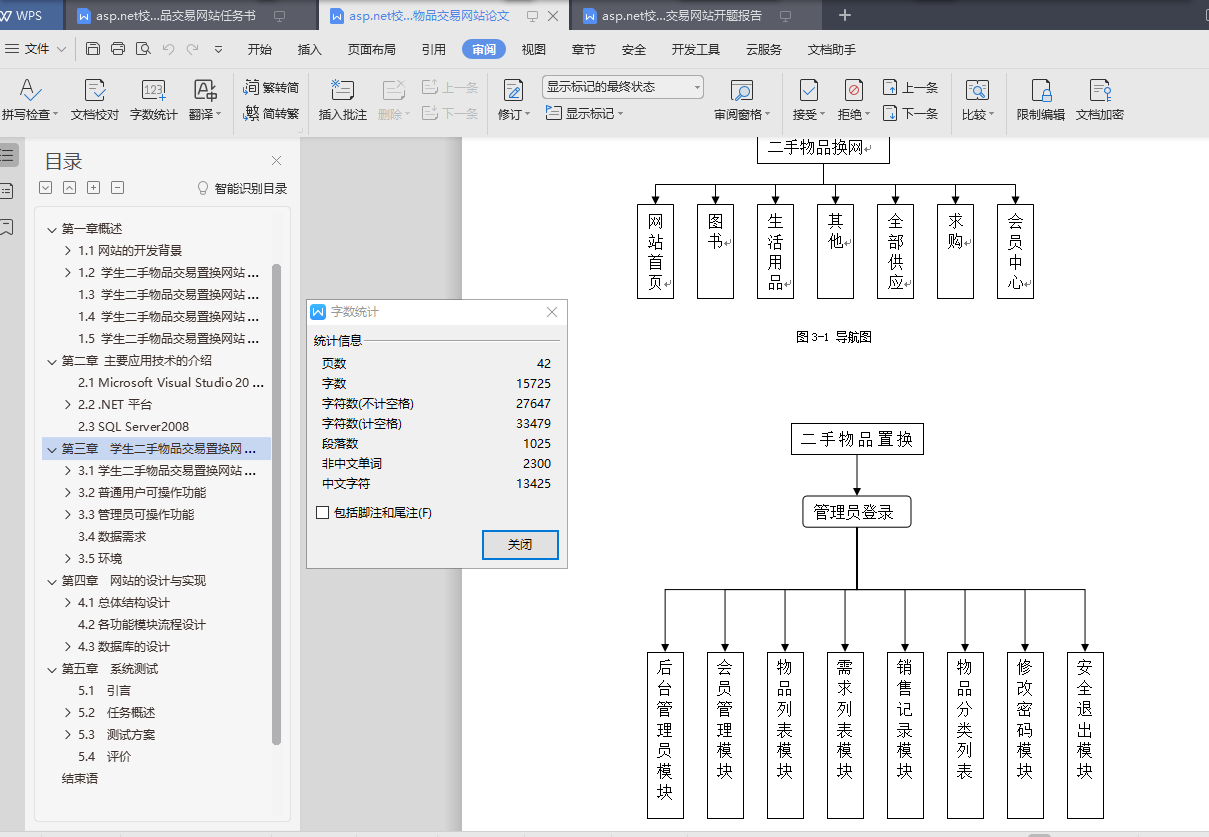Image resolution: width=1209 pixels, height=837 pixels.
Task: Click collapse-all minus icon in 目录 panel
Action: tap(117, 188)
